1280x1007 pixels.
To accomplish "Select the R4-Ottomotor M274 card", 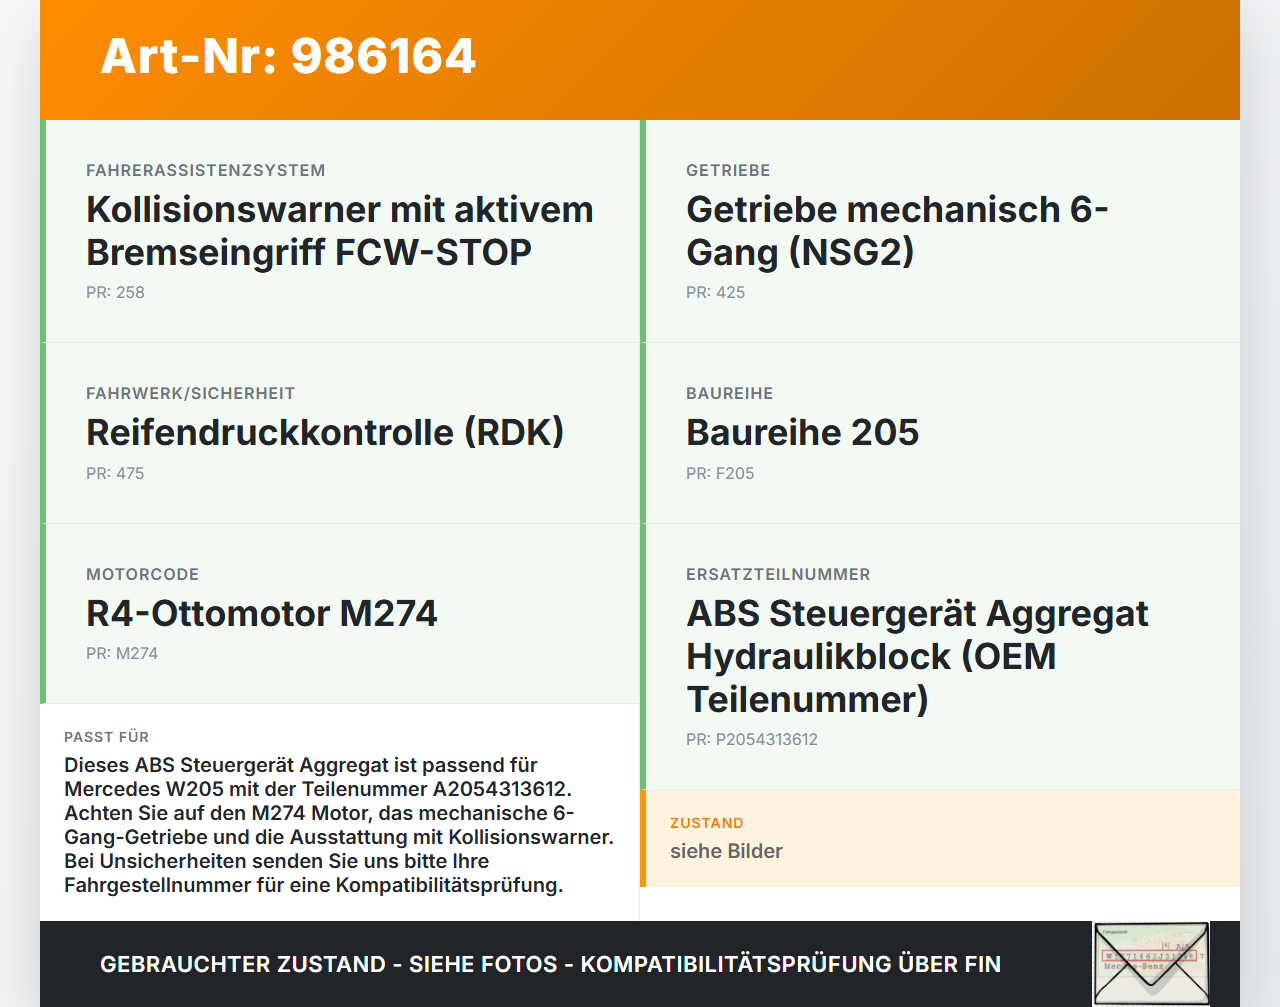I will [262, 613].
